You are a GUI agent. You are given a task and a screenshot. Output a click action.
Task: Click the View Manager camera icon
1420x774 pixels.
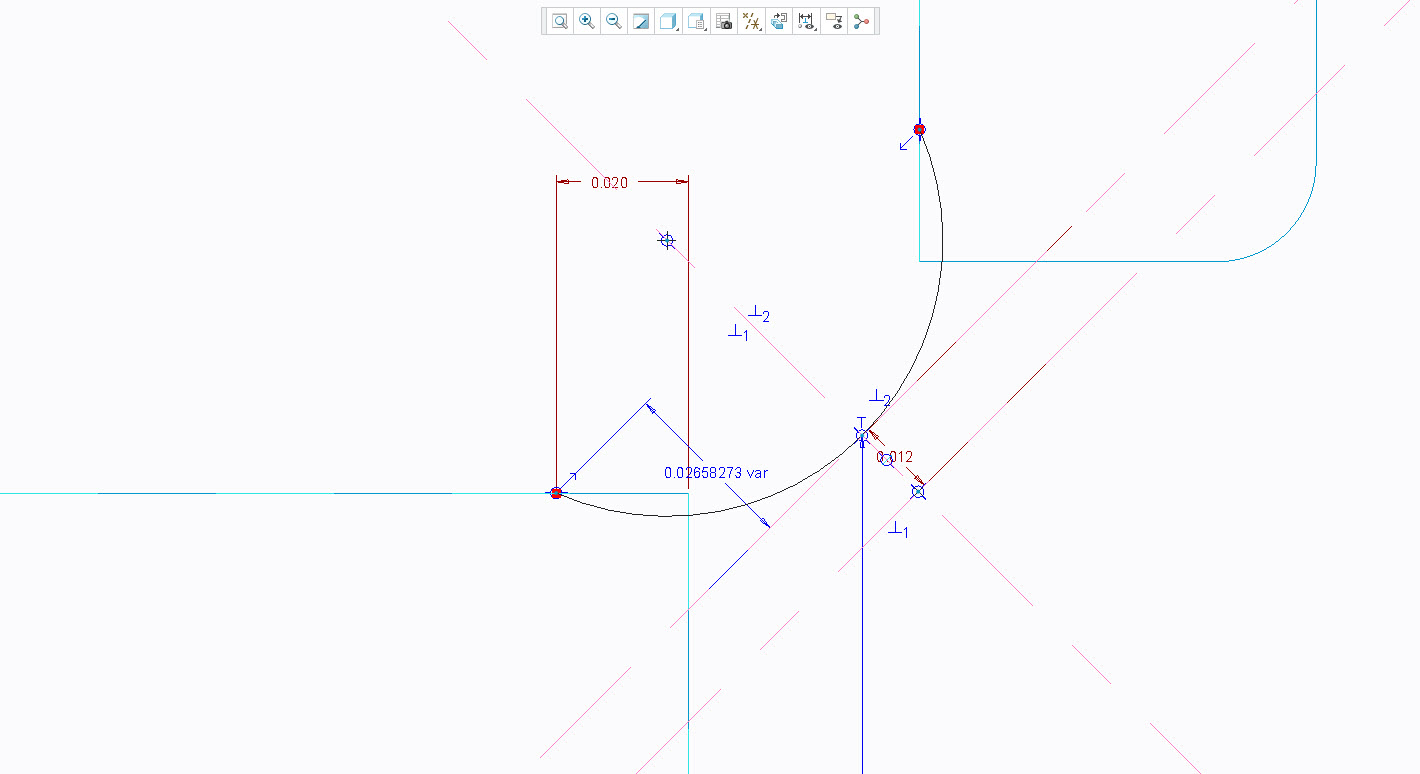pos(724,21)
